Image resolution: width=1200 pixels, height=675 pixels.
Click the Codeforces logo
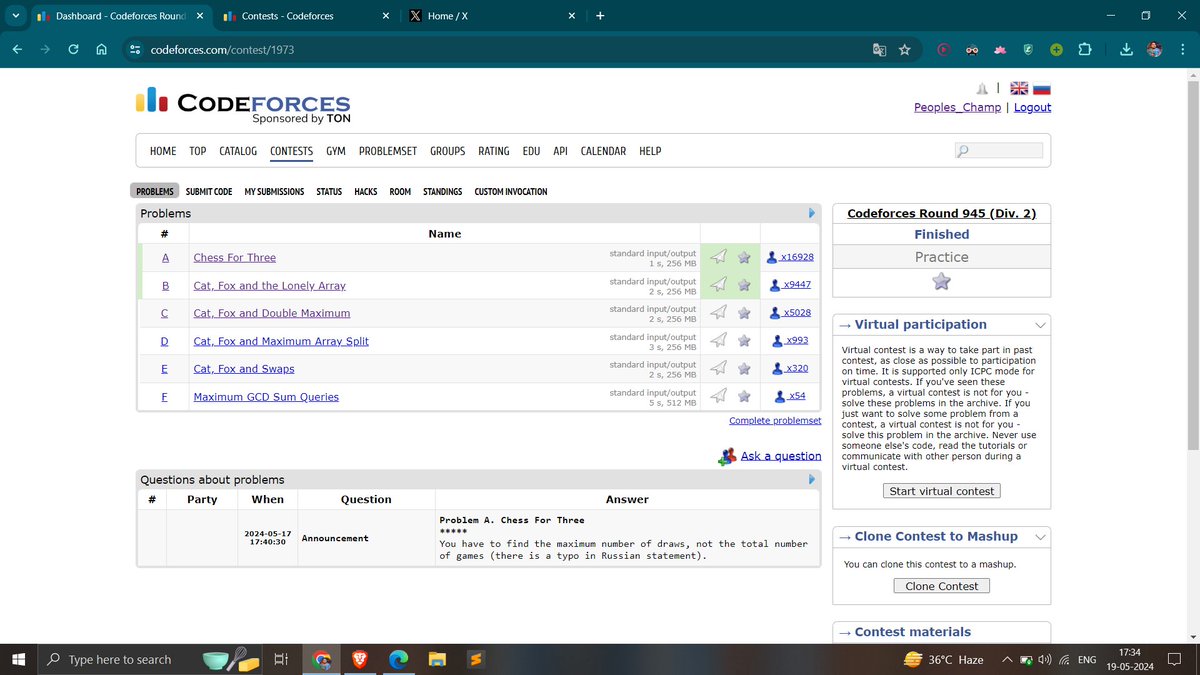[243, 105]
